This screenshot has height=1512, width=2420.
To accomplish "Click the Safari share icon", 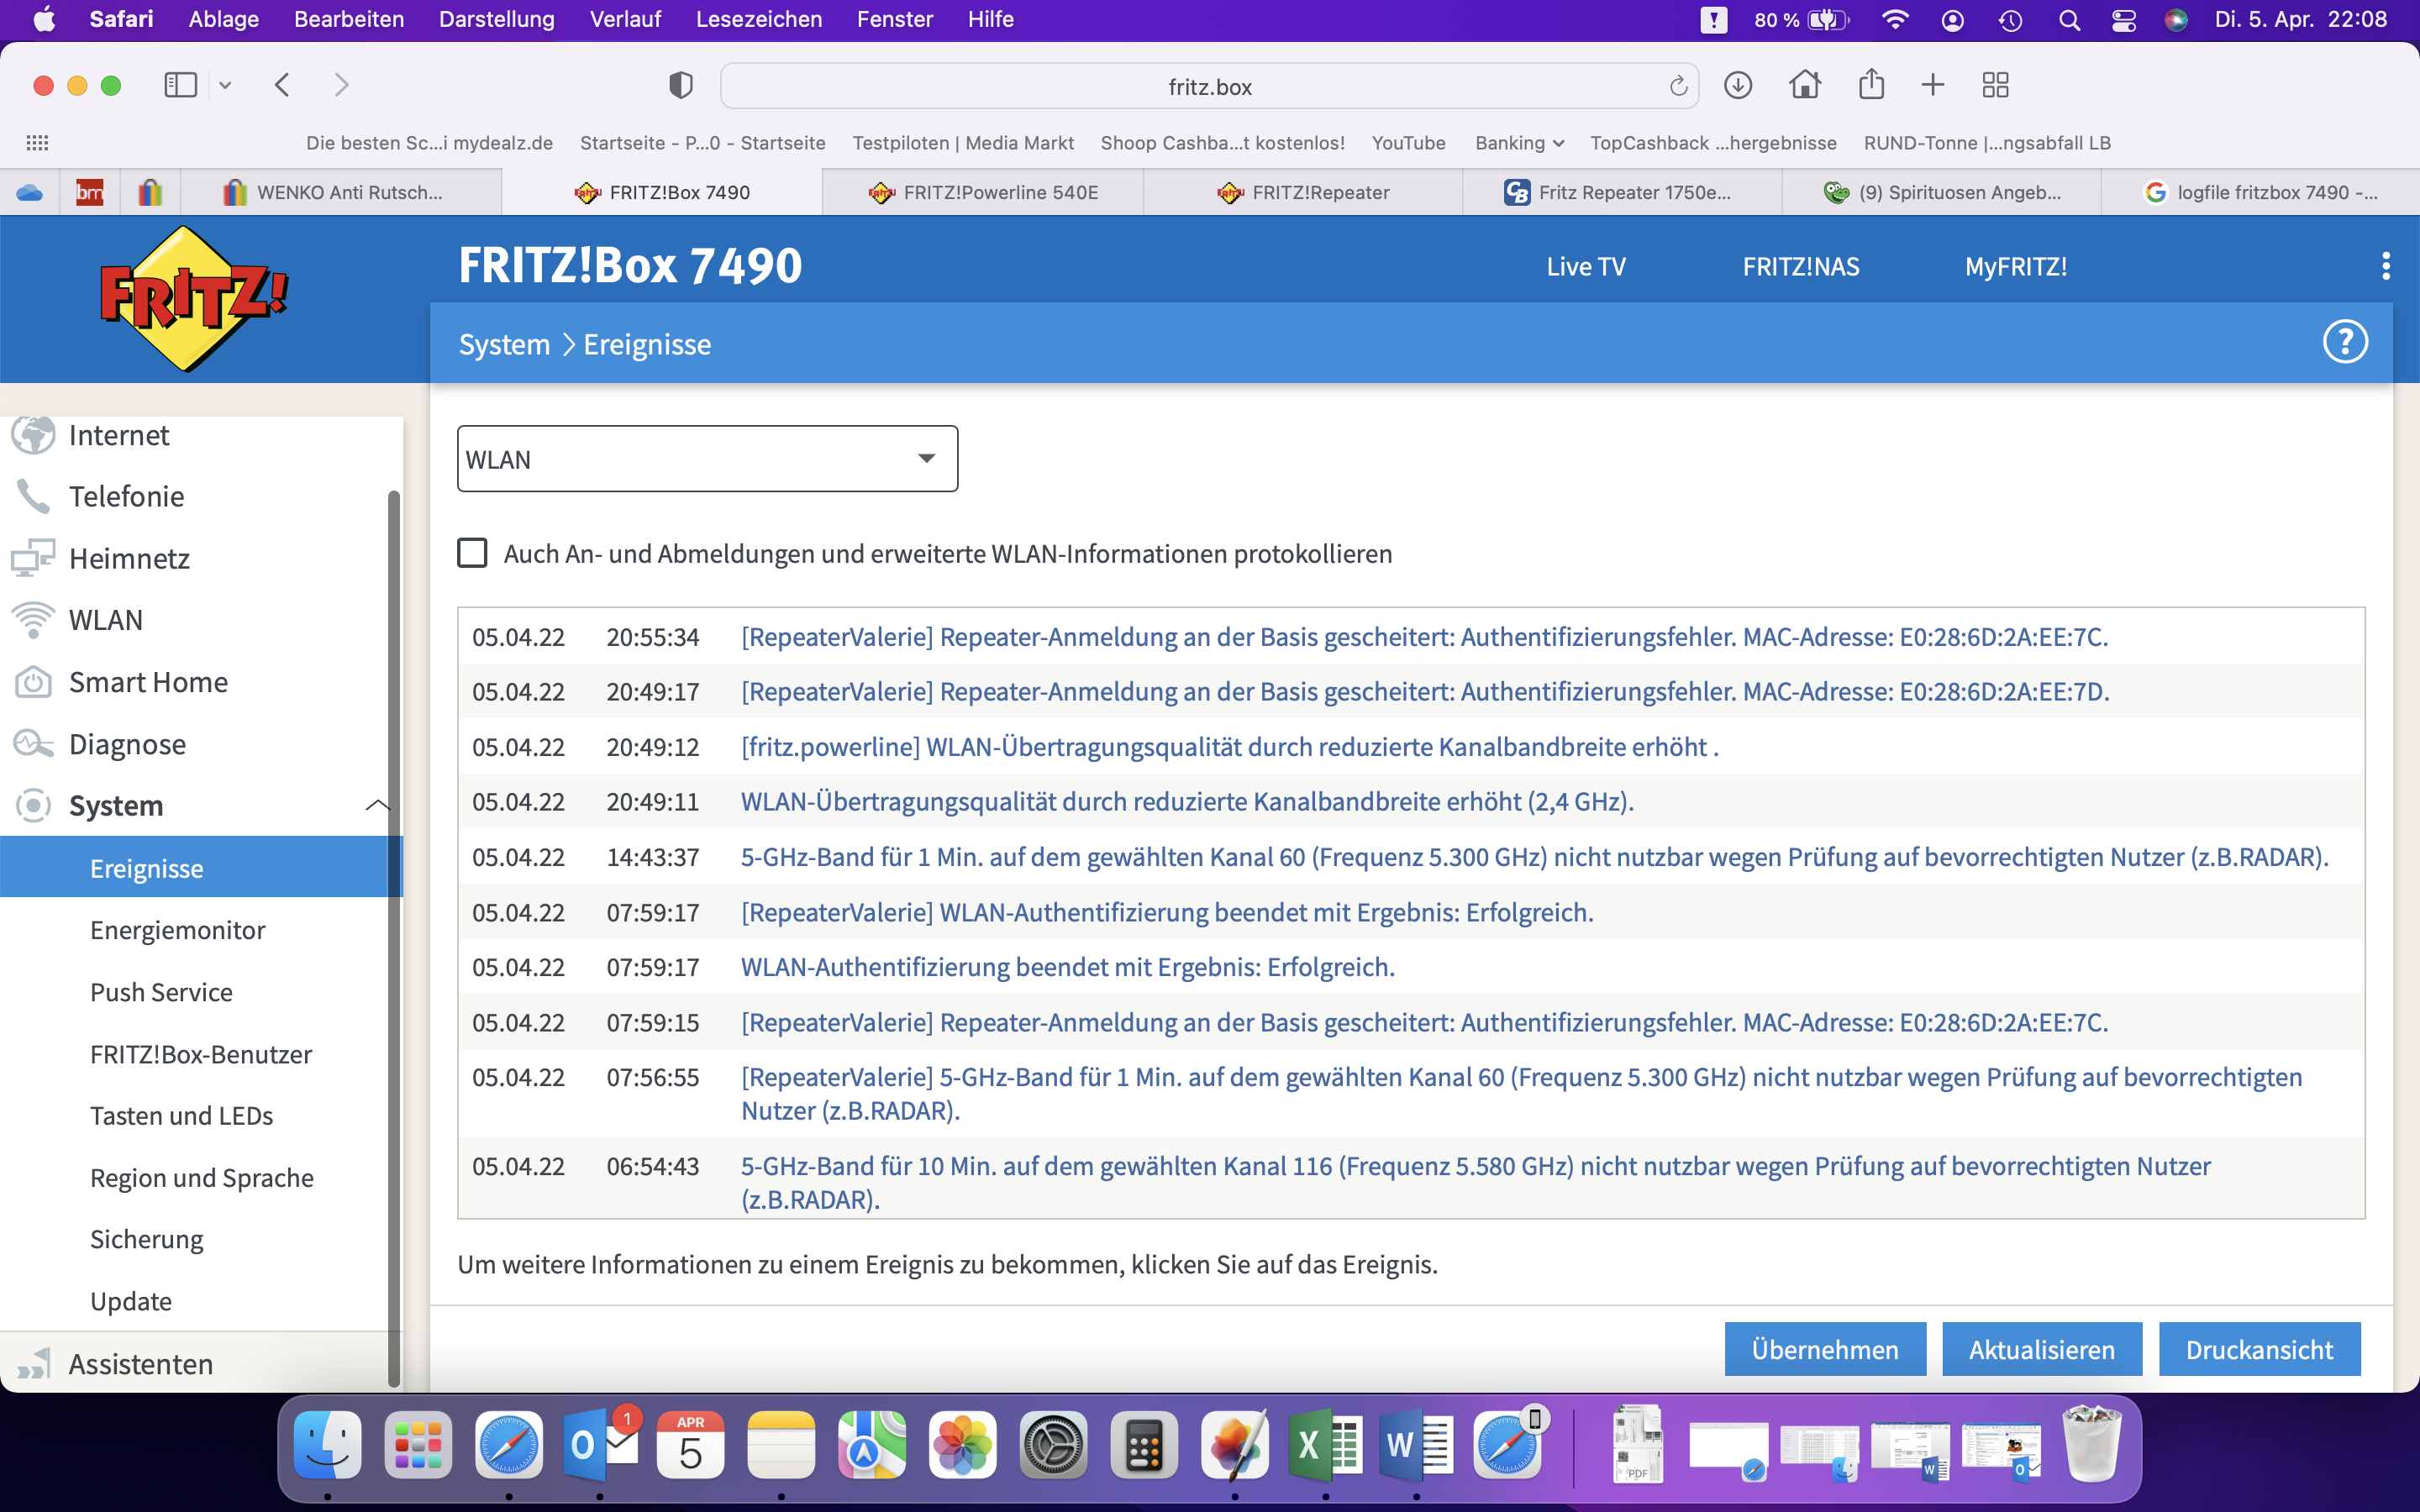I will [1871, 86].
